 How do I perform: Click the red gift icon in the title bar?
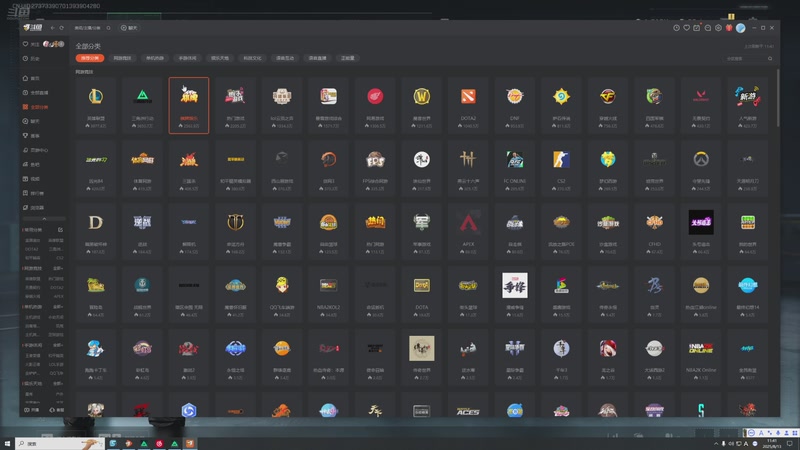tap(729, 28)
